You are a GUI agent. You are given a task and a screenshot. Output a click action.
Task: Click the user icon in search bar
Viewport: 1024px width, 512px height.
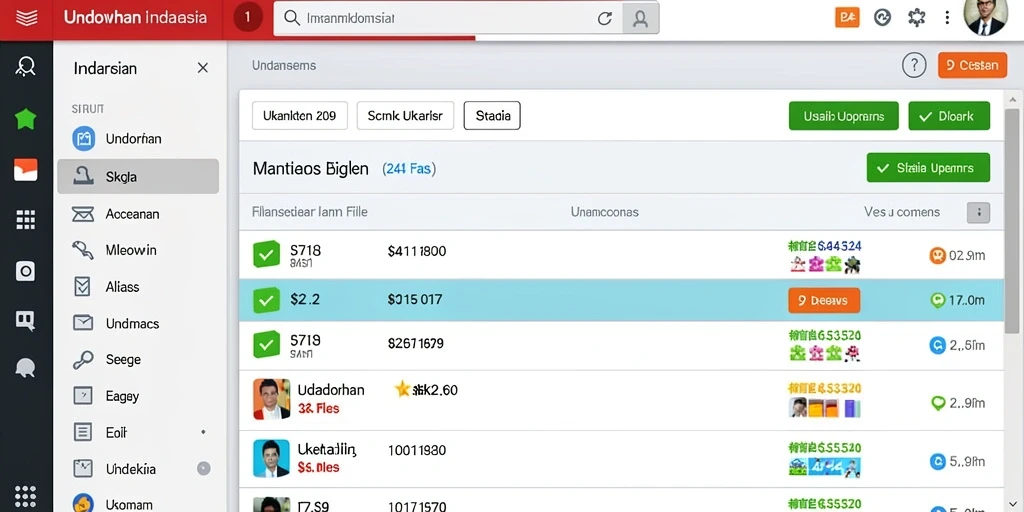[x=640, y=18]
